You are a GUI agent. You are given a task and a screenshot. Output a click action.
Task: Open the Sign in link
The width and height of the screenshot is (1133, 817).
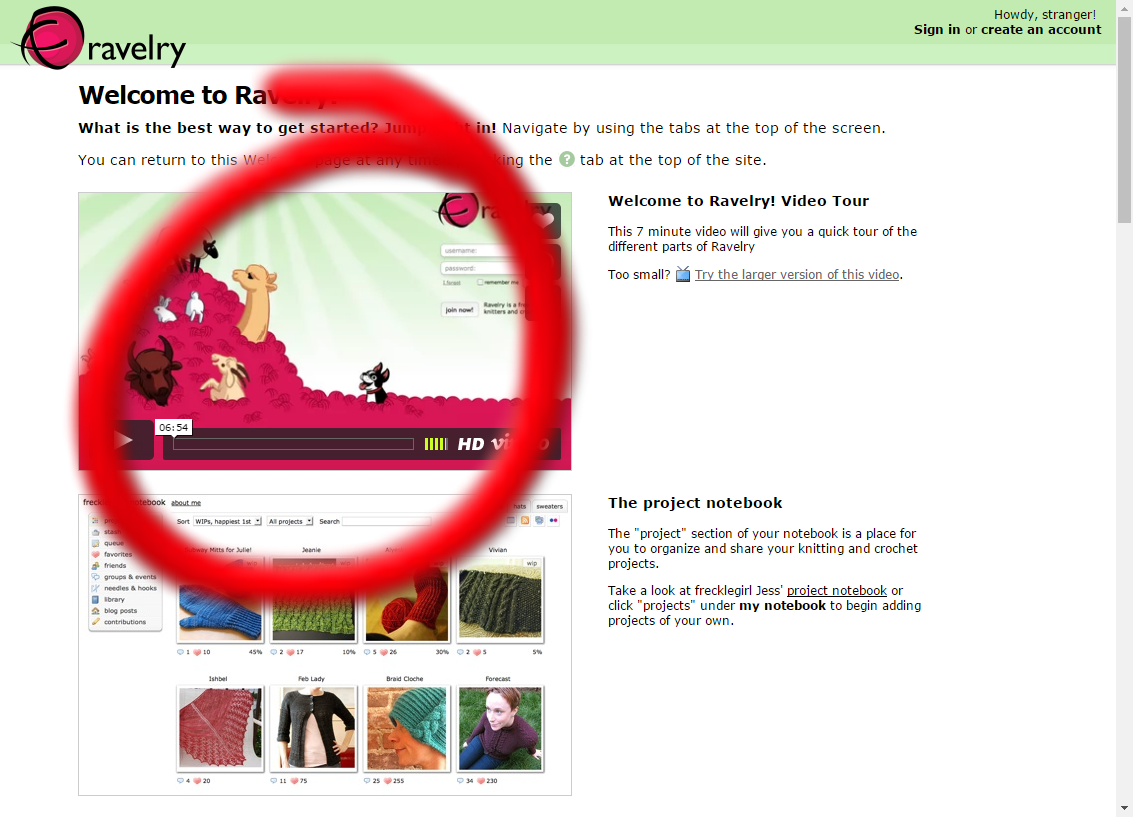[936, 30]
